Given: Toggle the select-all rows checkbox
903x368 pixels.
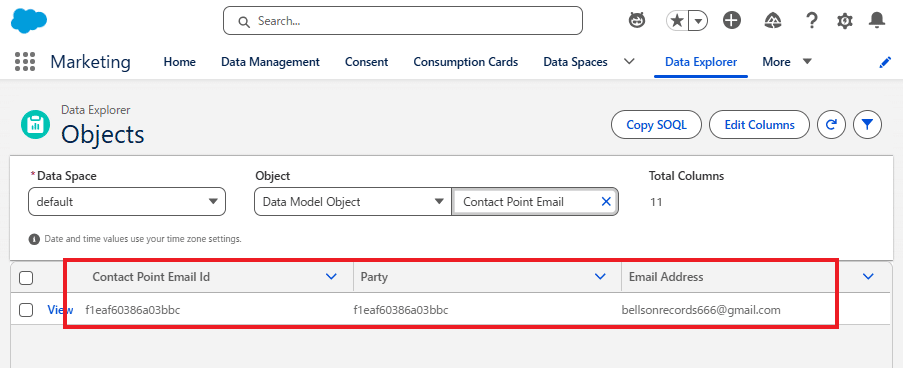Looking at the screenshot, I should point(26,278).
